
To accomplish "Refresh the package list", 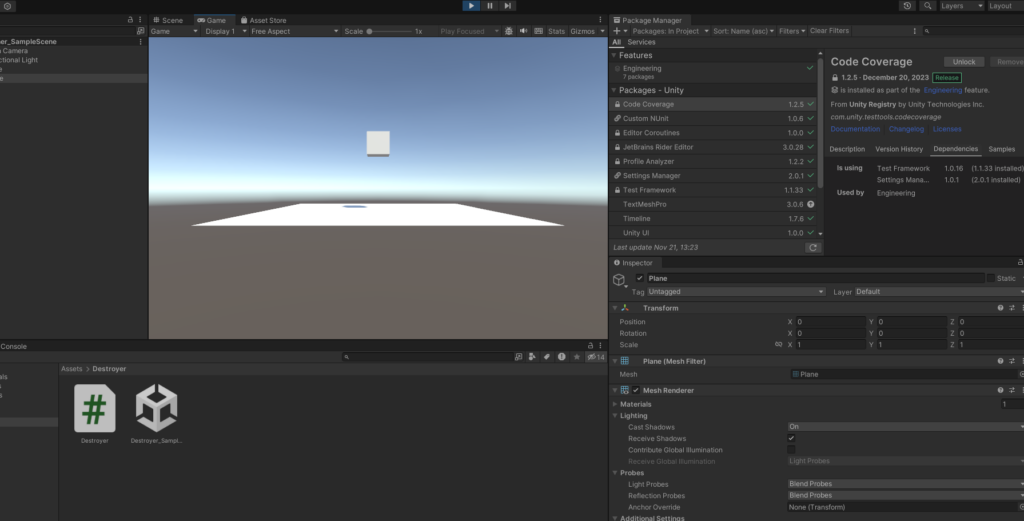I will pos(812,247).
